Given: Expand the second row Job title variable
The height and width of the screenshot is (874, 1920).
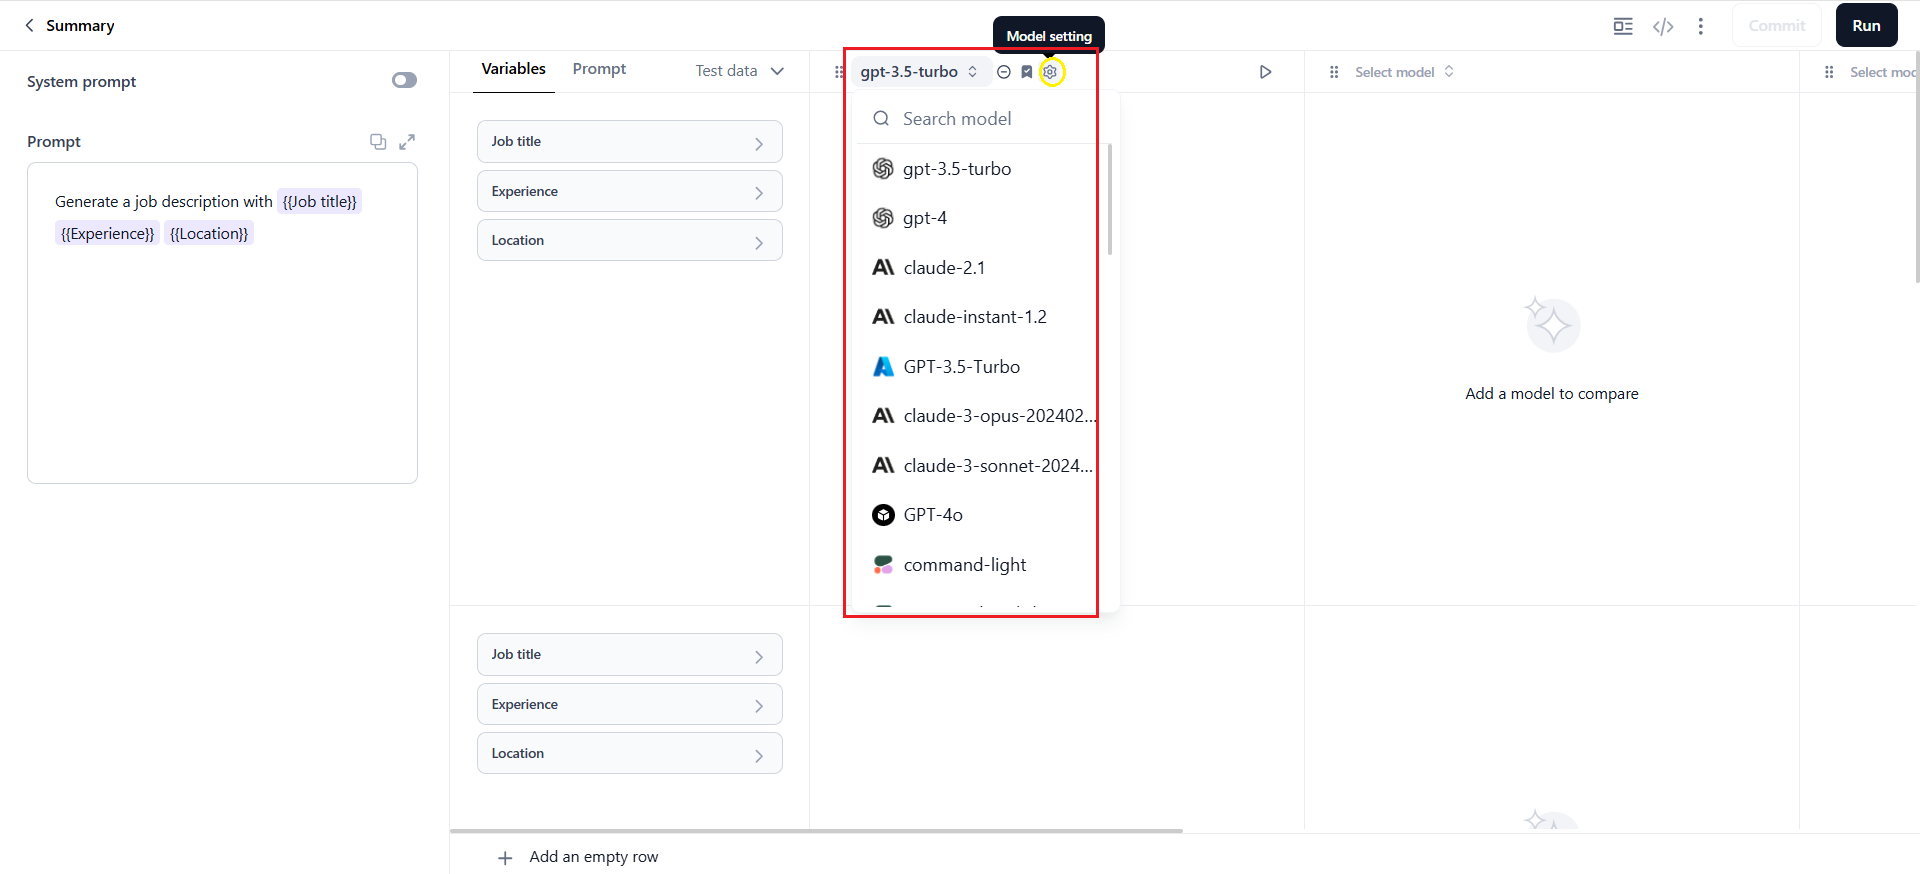Looking at the screenshot, I should [x=630, y=655].
